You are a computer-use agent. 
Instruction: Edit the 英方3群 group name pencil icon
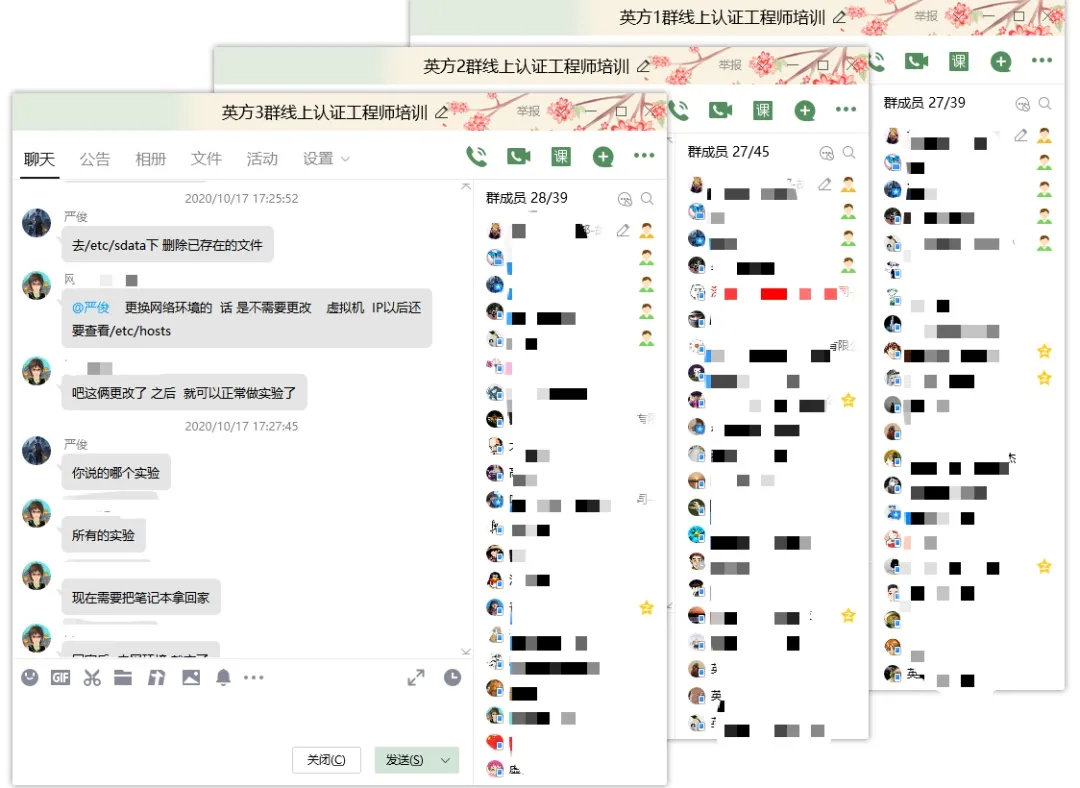pos(442,112)
